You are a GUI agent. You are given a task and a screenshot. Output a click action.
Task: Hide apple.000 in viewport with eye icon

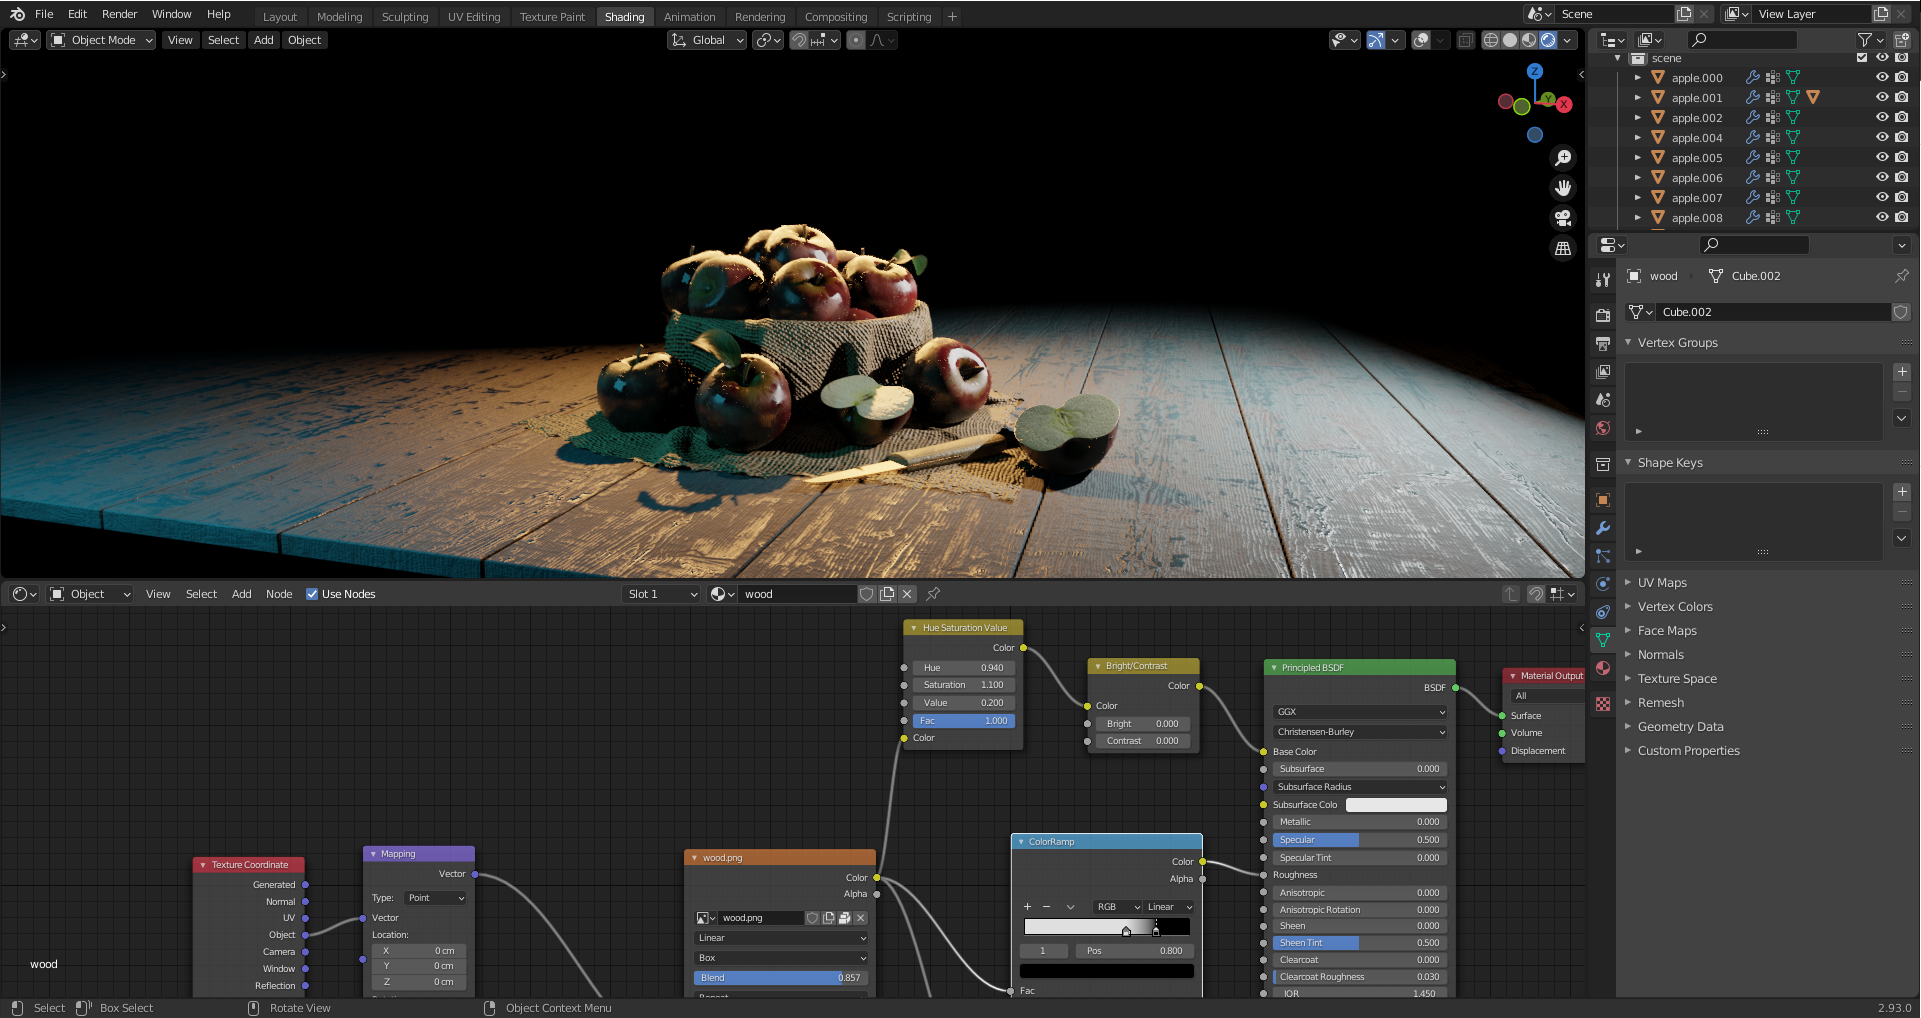pyautogui.click(x=1882, y=77)
